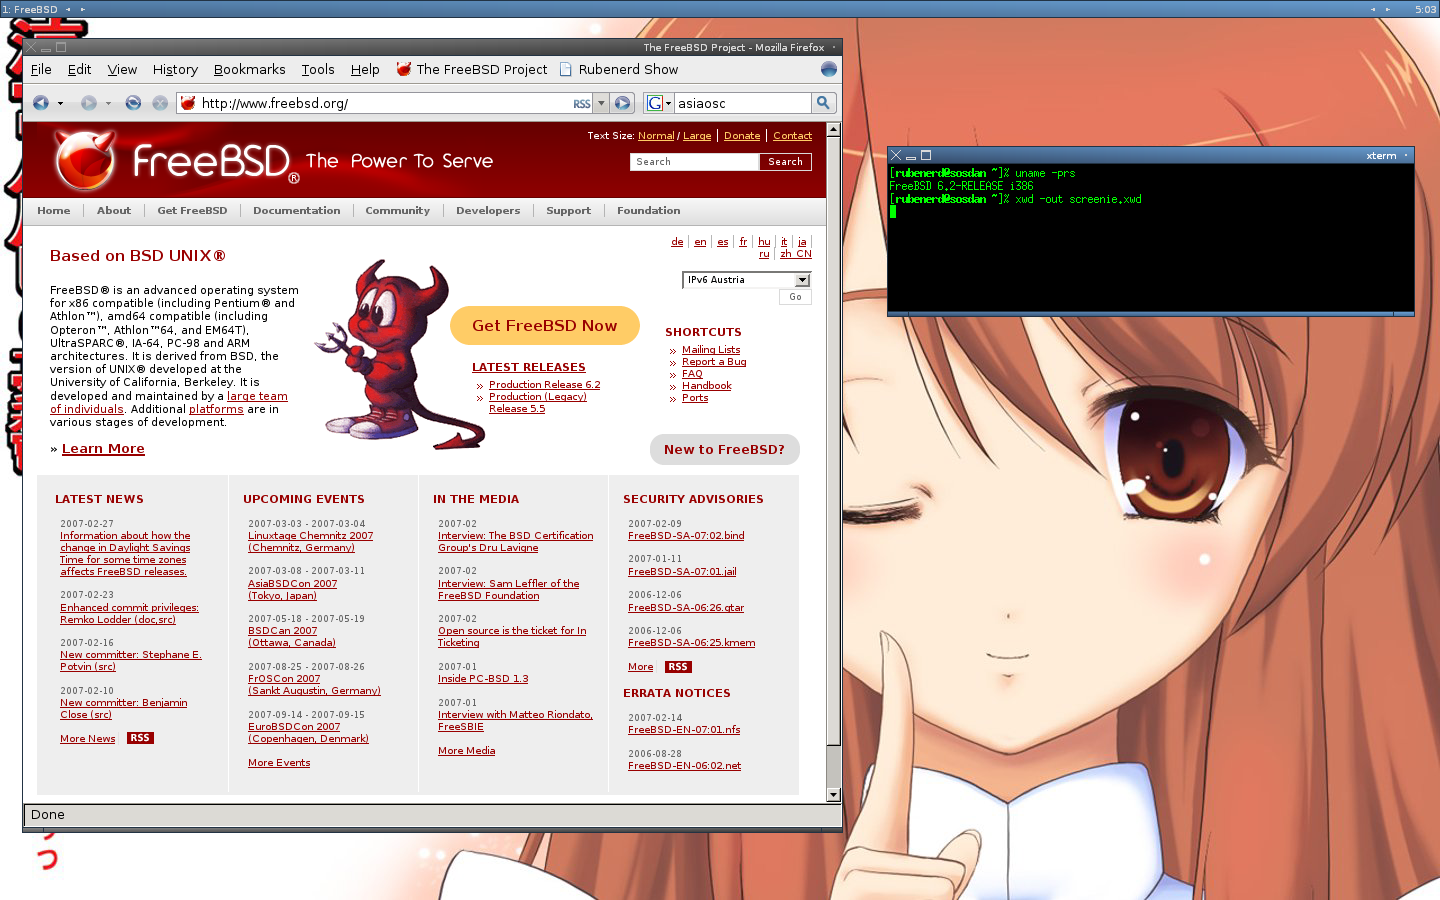This screenshot has height=900, width=1440.
Task: Go back with Firefox's Back arrow
Action: pyautogui.click(x=40, y=103)
